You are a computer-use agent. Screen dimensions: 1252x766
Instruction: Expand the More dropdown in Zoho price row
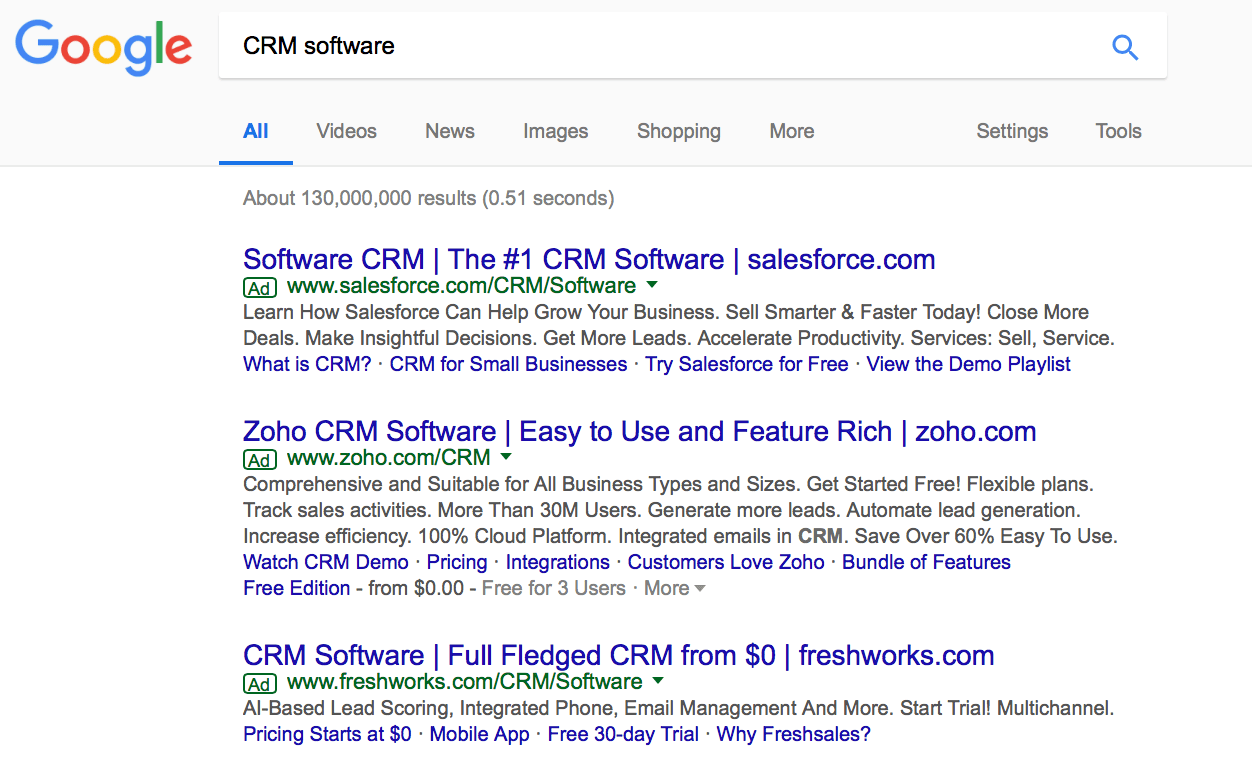[x=675, y=588]
